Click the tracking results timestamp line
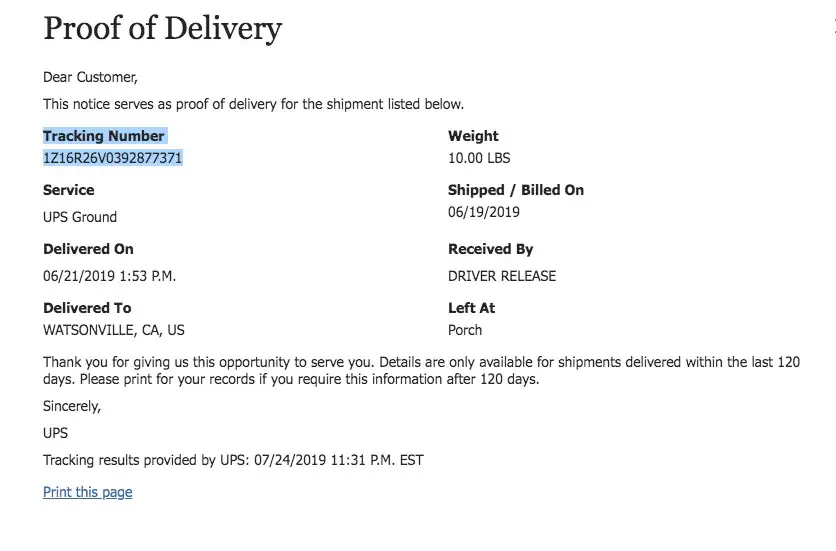 (x=233, y=461)
